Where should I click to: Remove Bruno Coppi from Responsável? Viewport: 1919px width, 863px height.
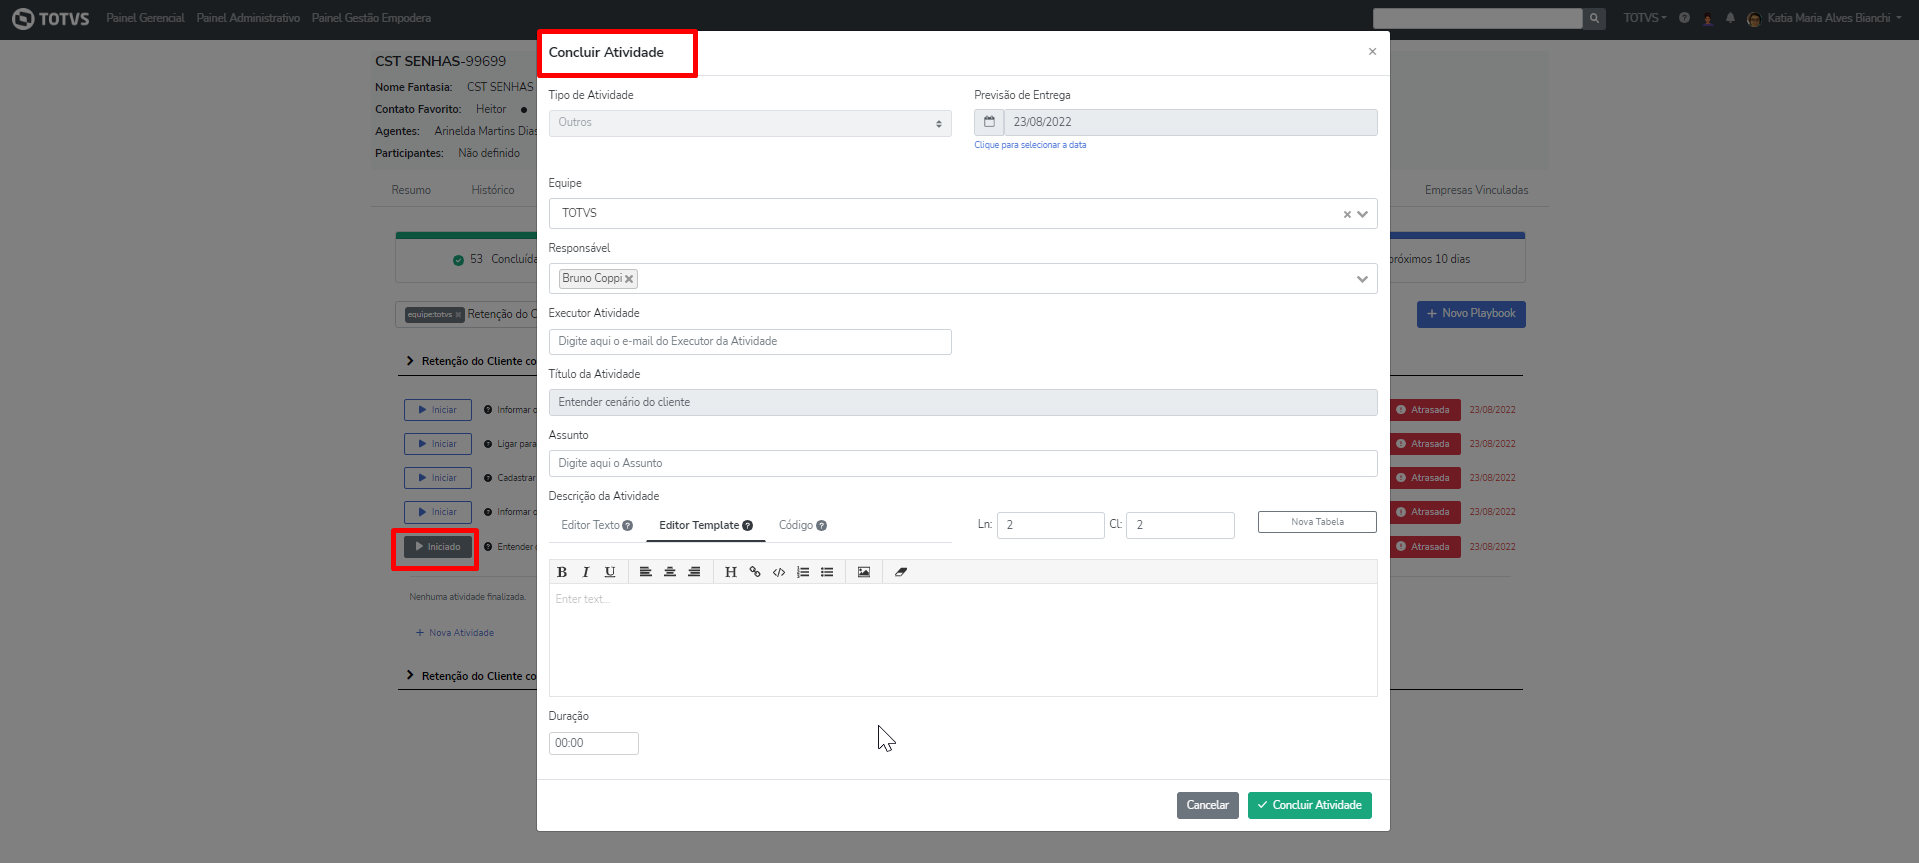(x=629, y=279)
